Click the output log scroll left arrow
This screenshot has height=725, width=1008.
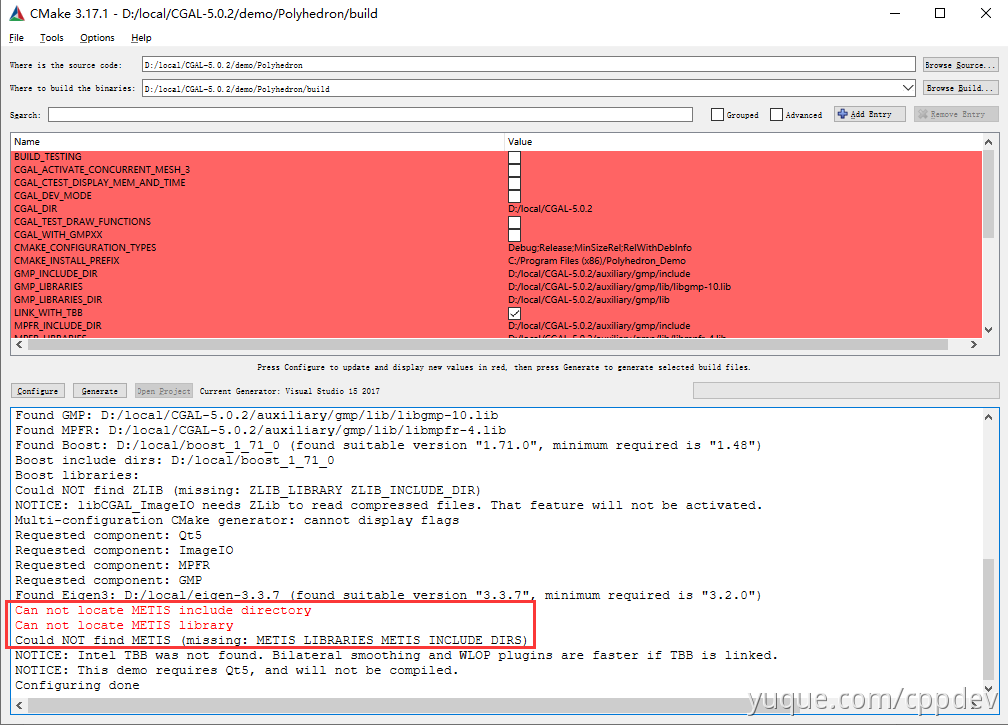(x=19, y=705)
